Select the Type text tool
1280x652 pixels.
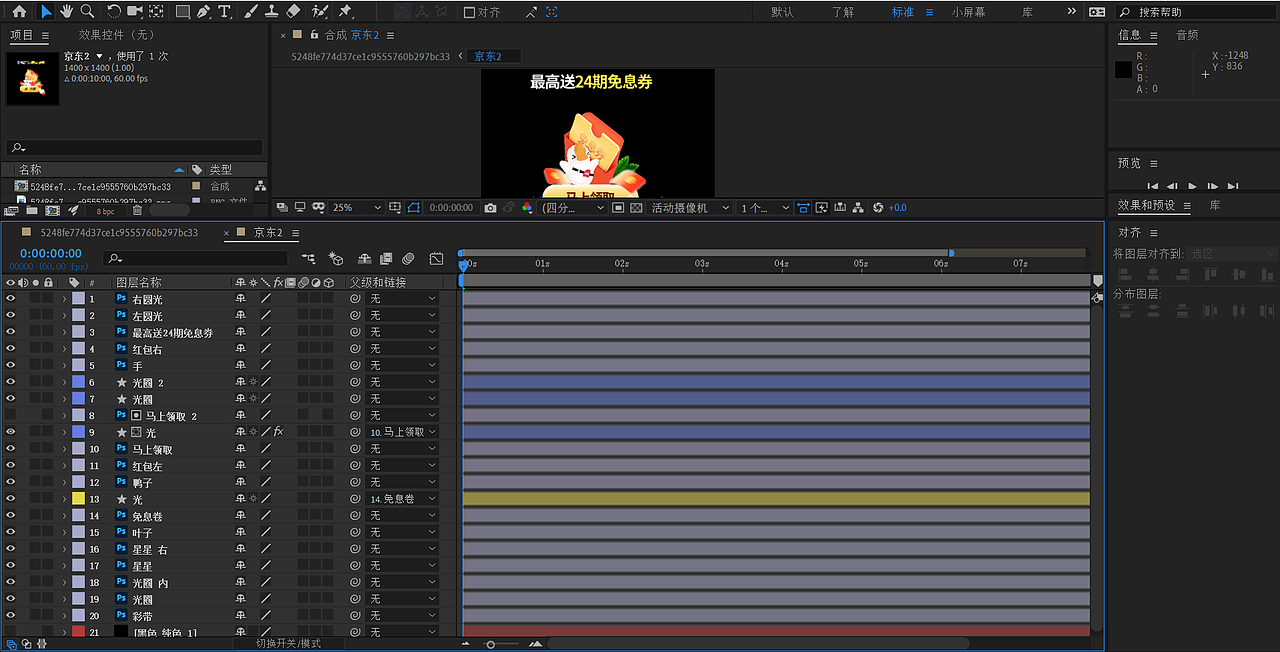[224, 12]
